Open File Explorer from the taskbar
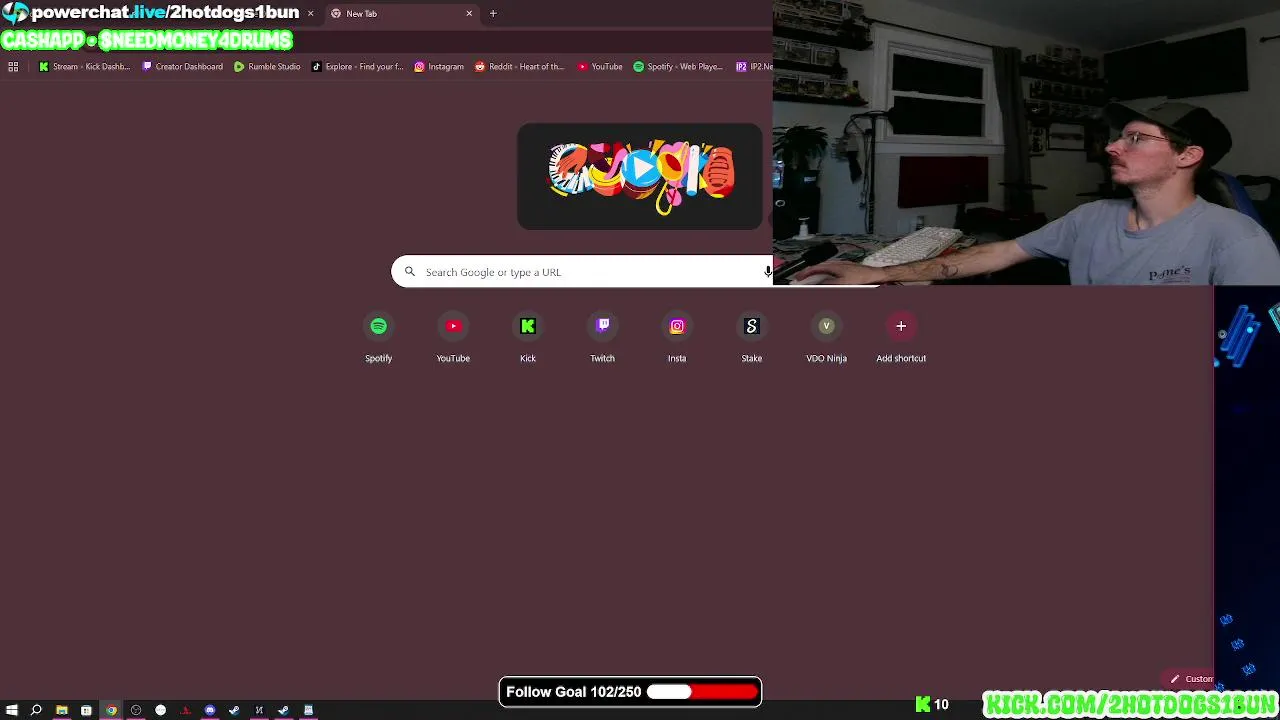Screen dimensions: 1280x720 [x=61, y=711]
